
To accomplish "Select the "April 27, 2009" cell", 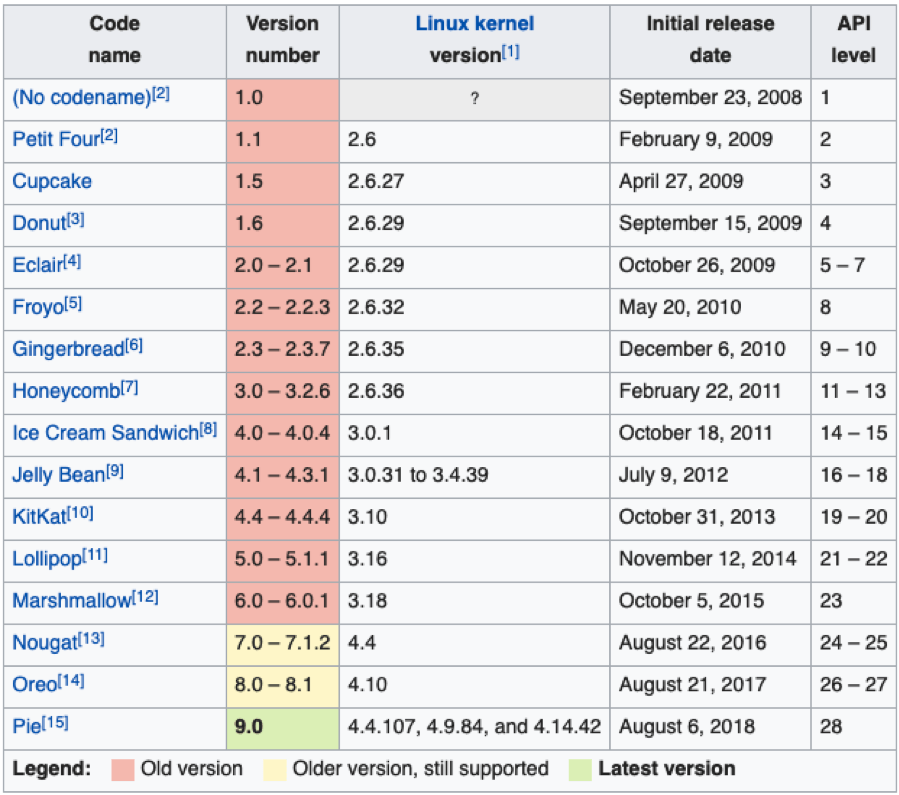I will 710,183.
